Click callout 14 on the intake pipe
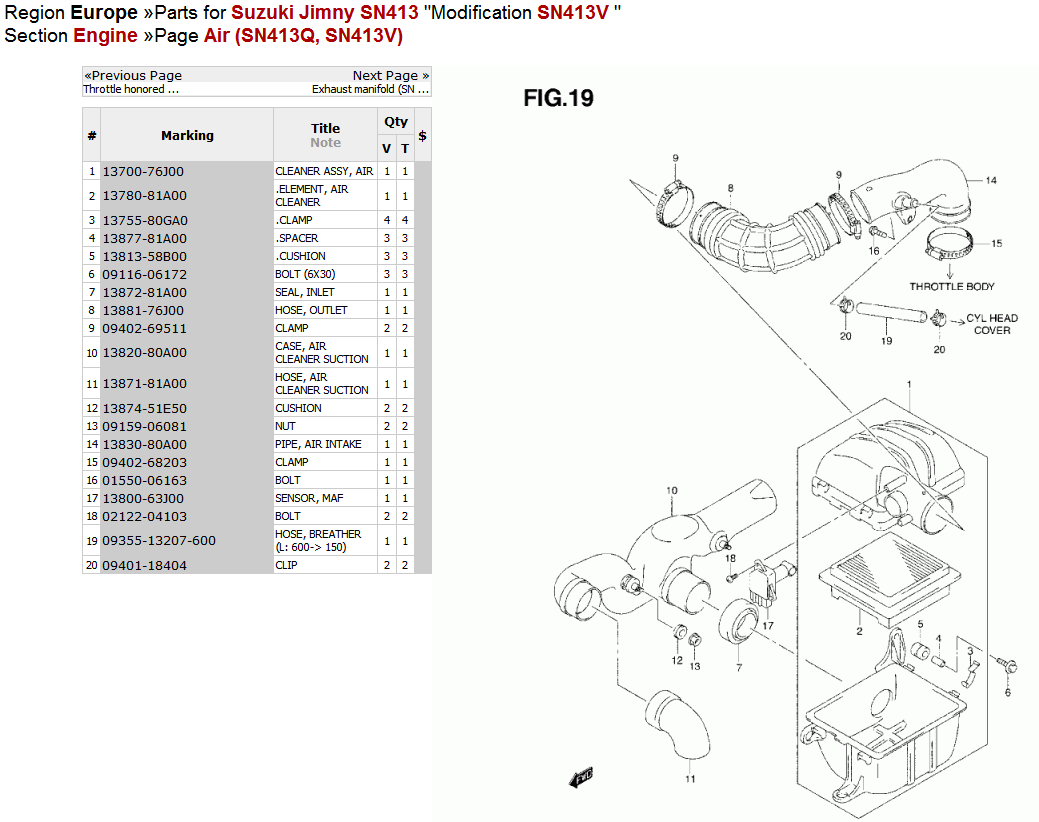1039x822 pixels. pyautogui.click(x=991, y=180)
